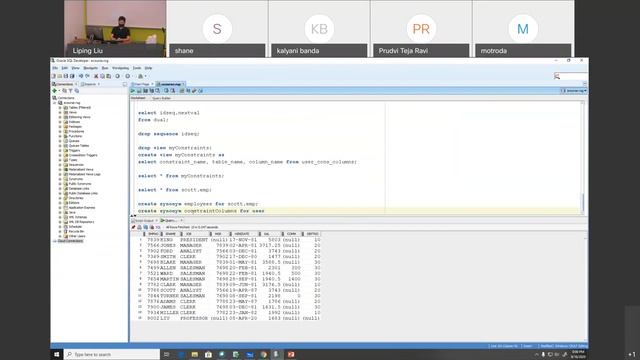Select Cloud Connections in the tree
The height and width of the screenshot is (360, 640).
(70, 241)
